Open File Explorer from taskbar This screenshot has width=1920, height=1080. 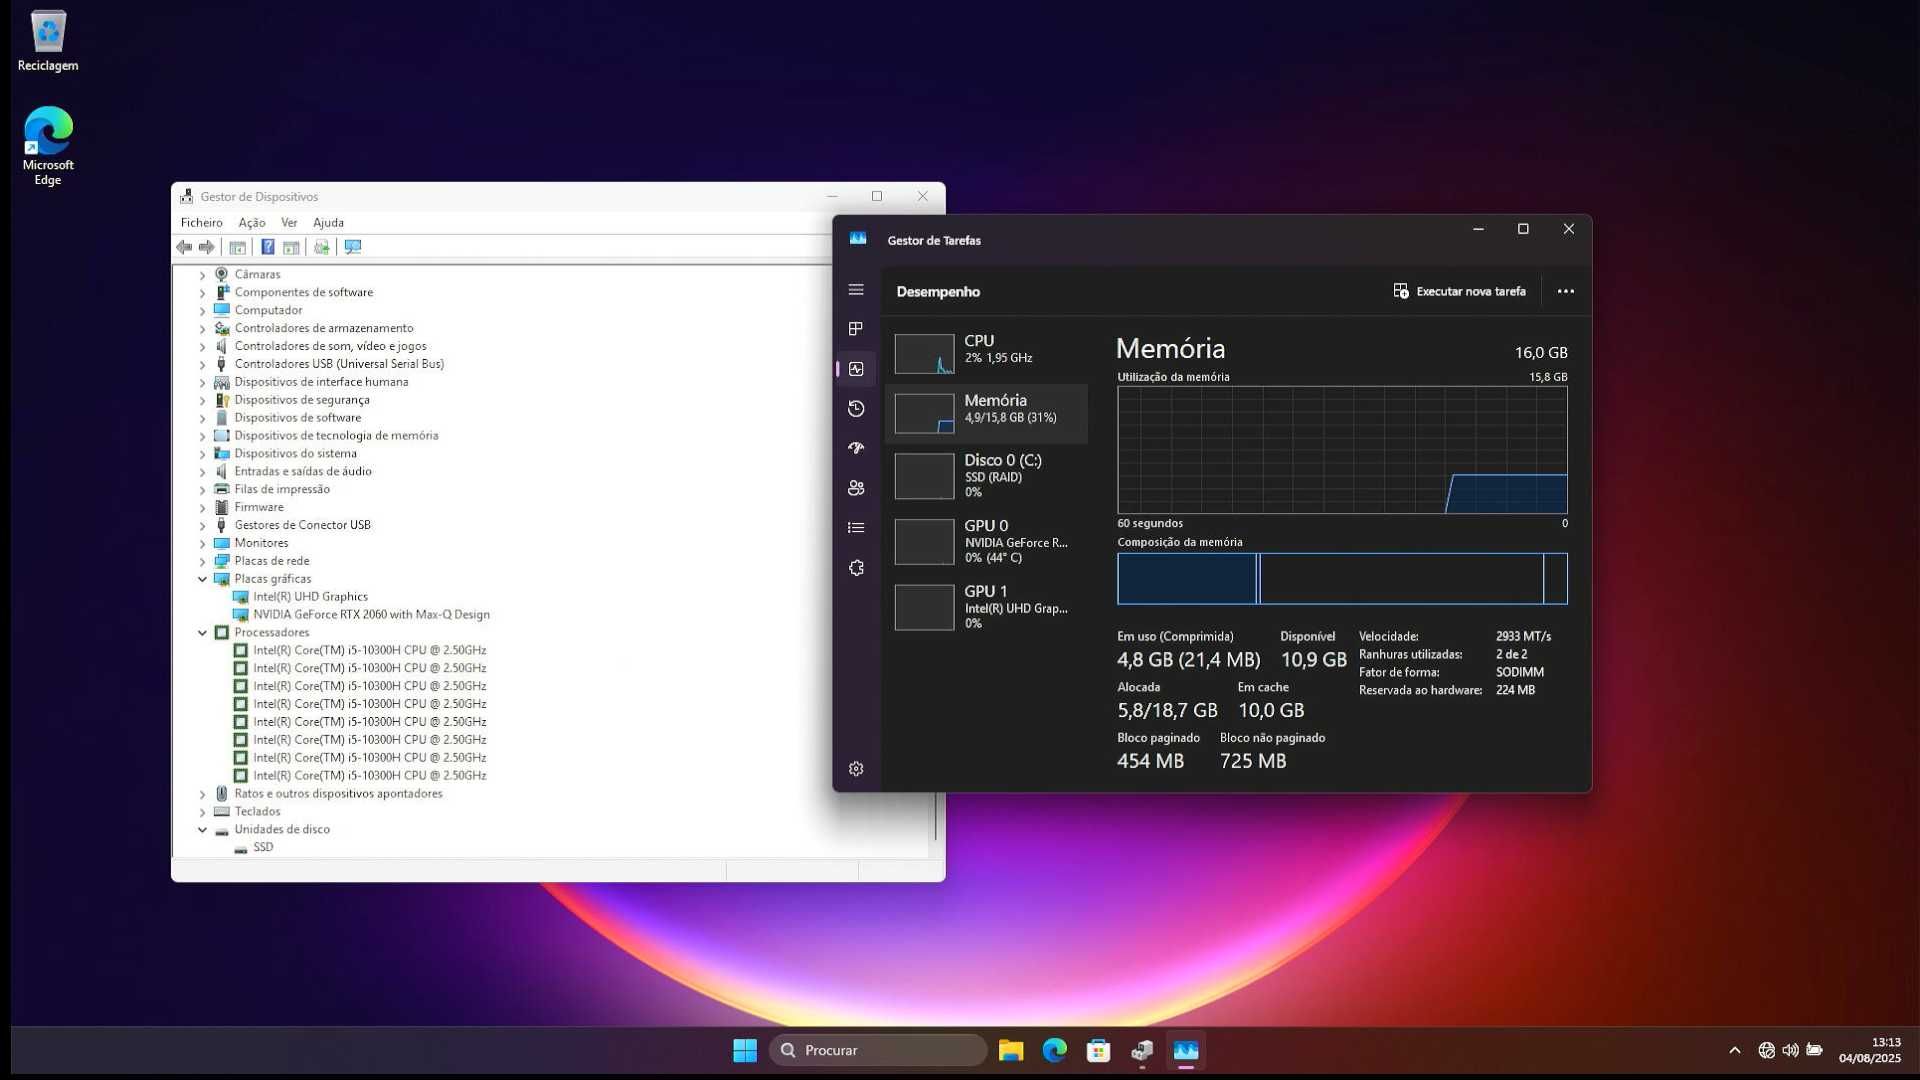(1011, 1050)
